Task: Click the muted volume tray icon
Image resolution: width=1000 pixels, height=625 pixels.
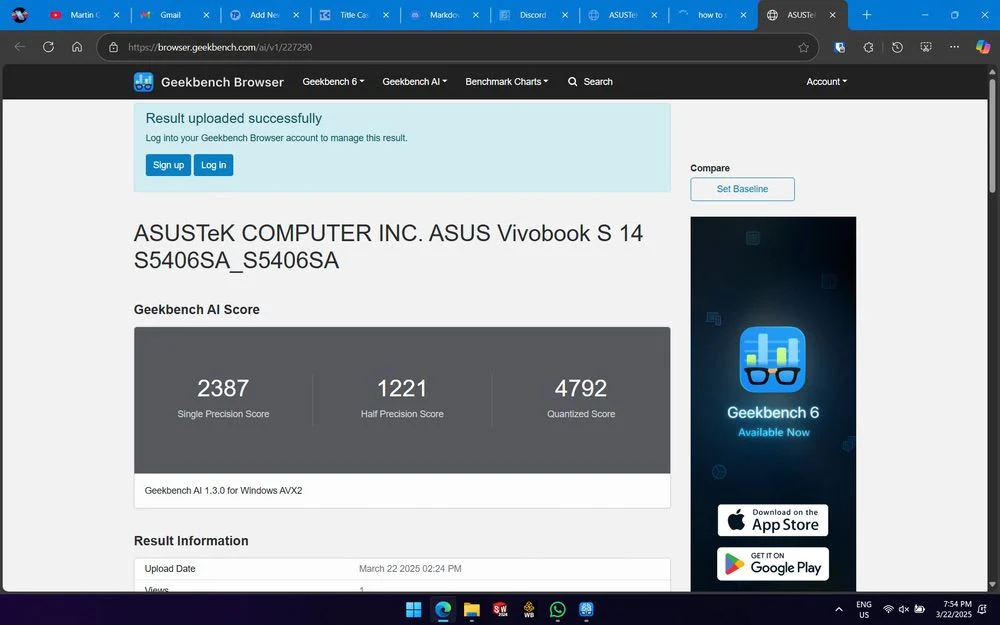Action: click(904, 610)
